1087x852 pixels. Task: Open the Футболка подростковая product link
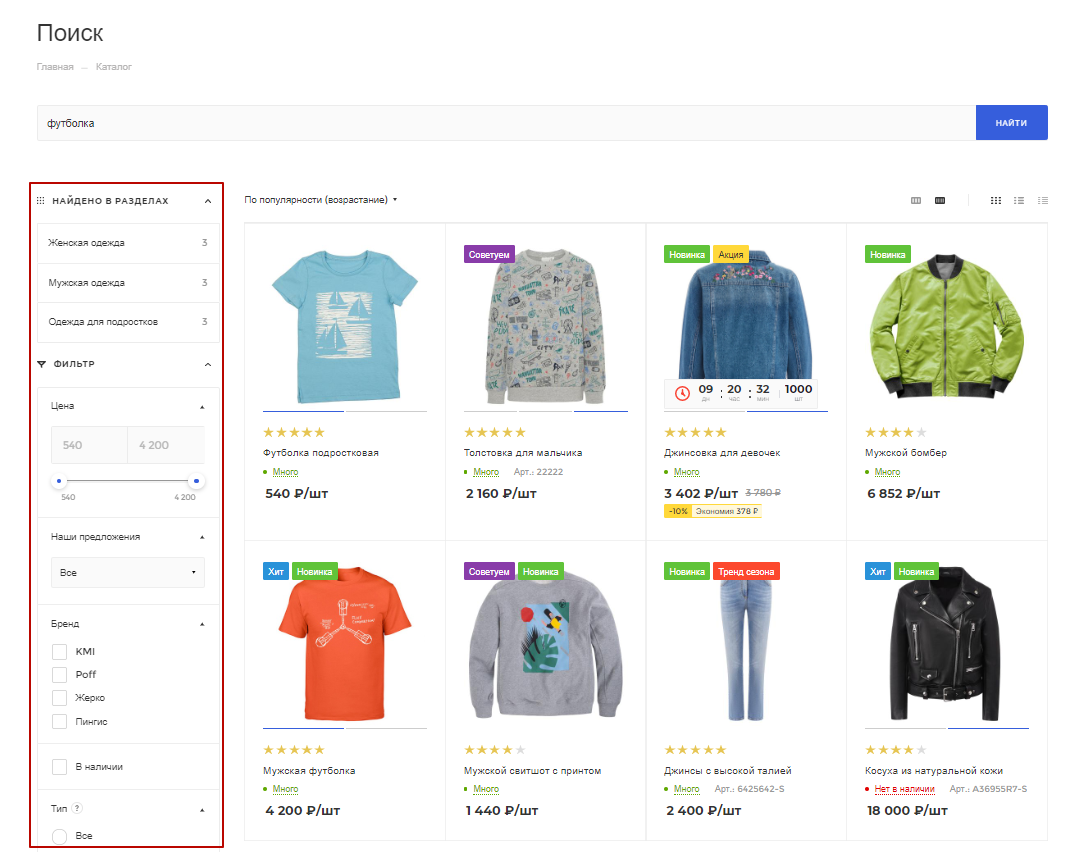[x=320, y=453]
